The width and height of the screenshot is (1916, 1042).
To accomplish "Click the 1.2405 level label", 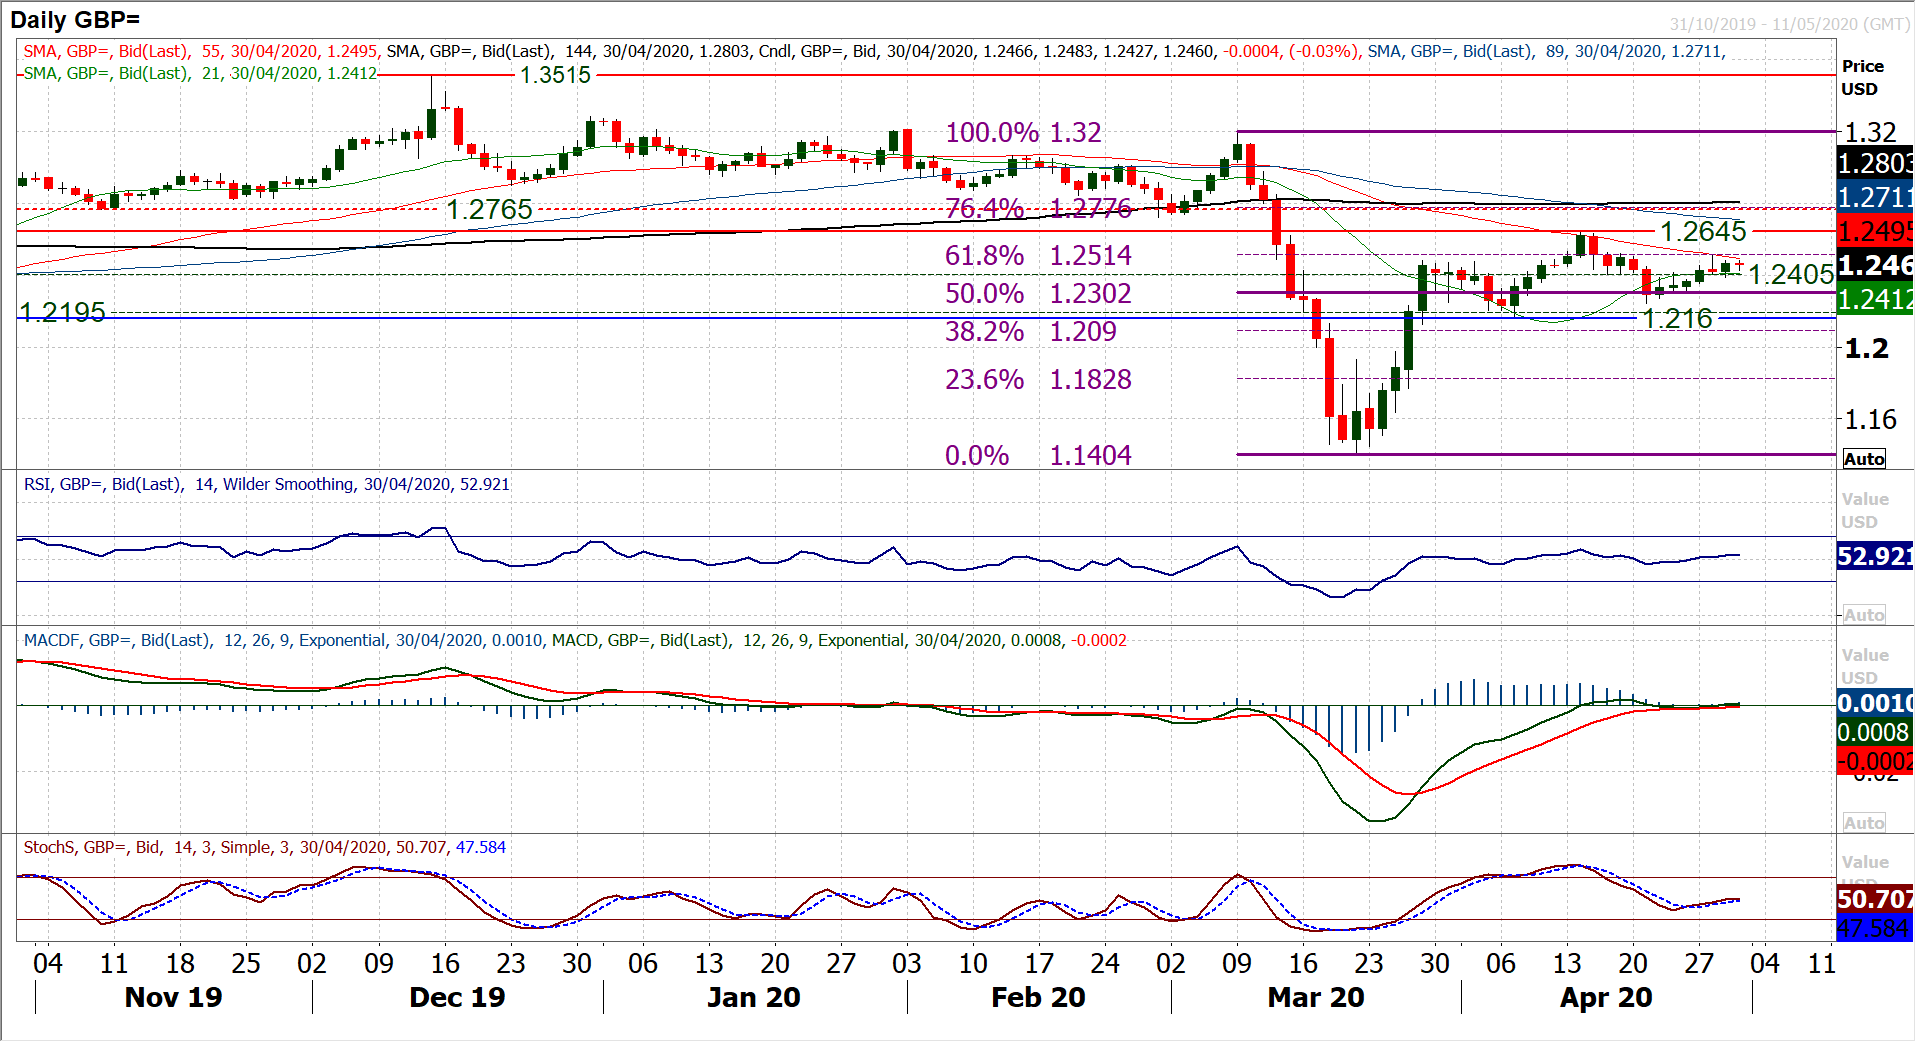I will (x=1791, y=274).
